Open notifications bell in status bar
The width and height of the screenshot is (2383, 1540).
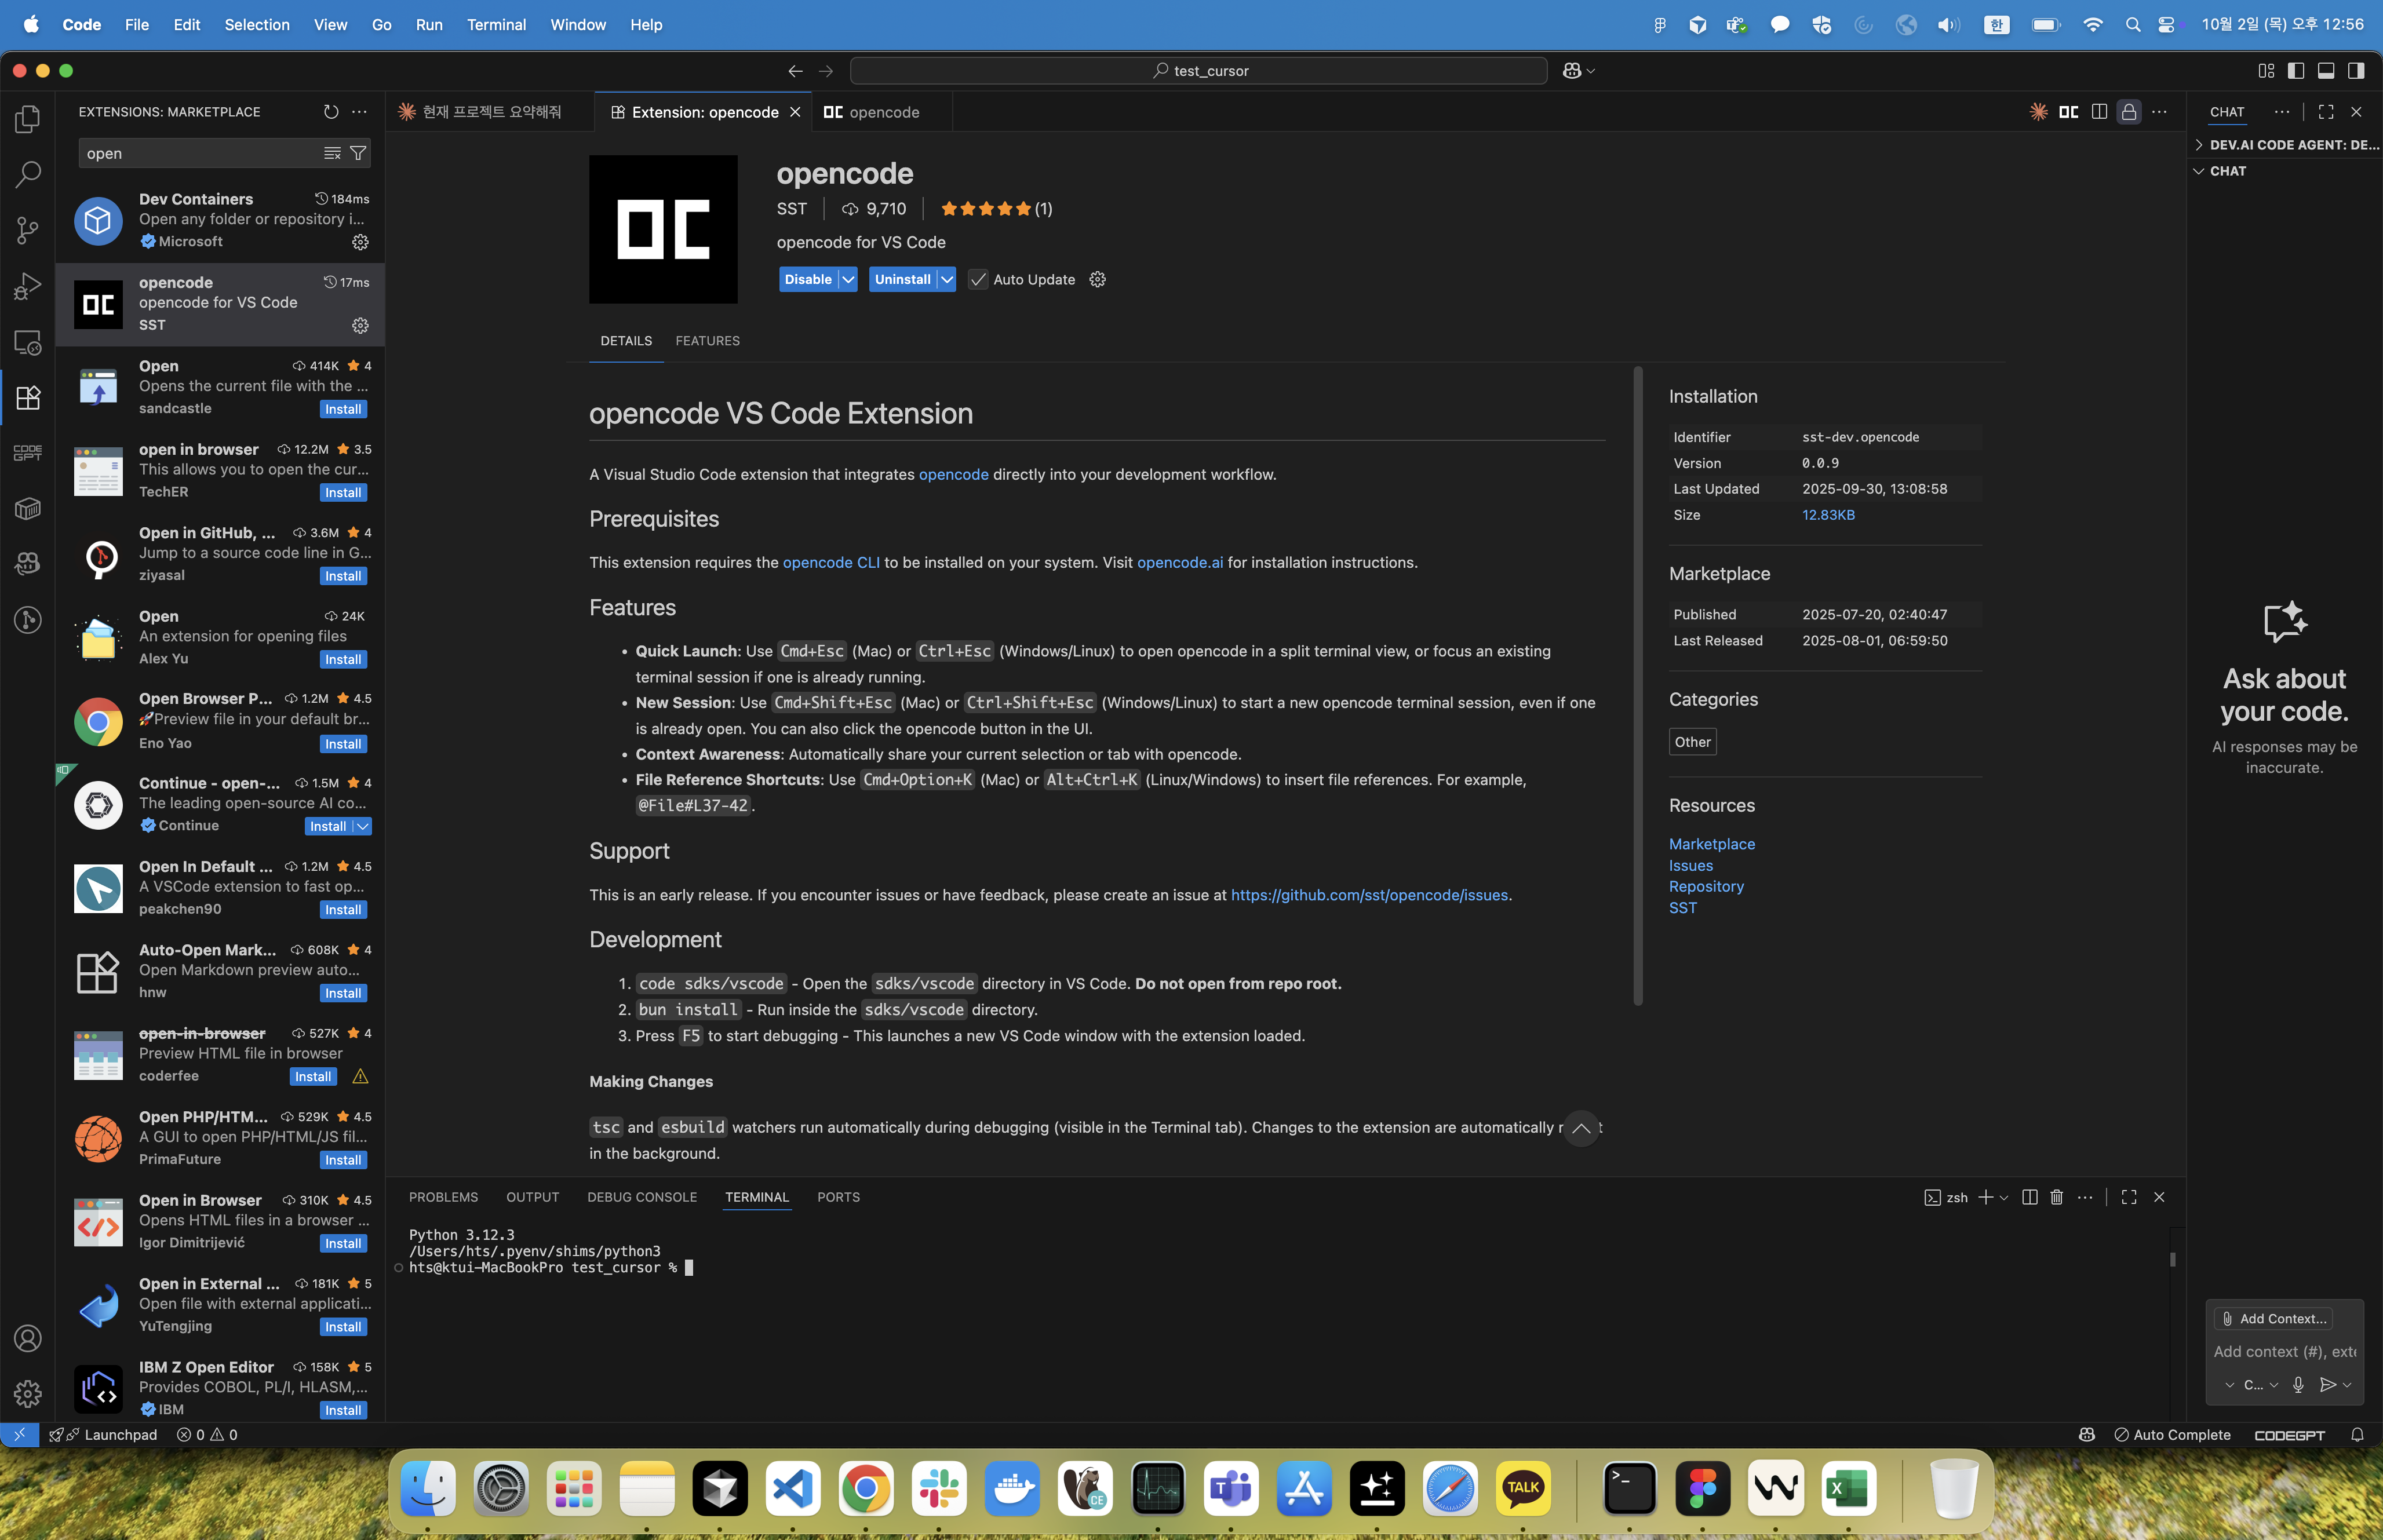(x=2357, y=1435)
